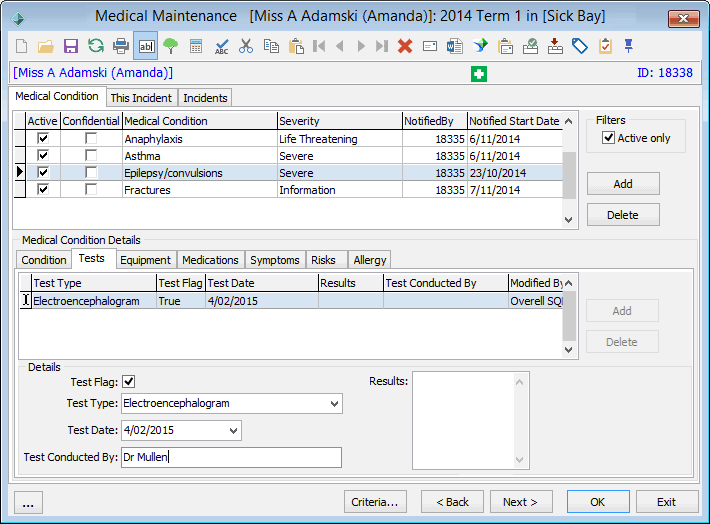The width and height of the screenshot is (710, 524).
Task: Go to first record arrow icon
Action: [319, 46]
